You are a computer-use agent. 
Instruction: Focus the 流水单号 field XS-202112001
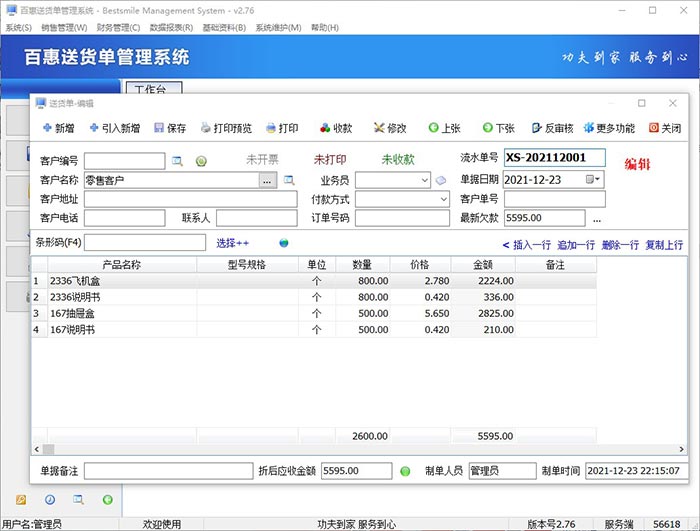tap(555, 158)
